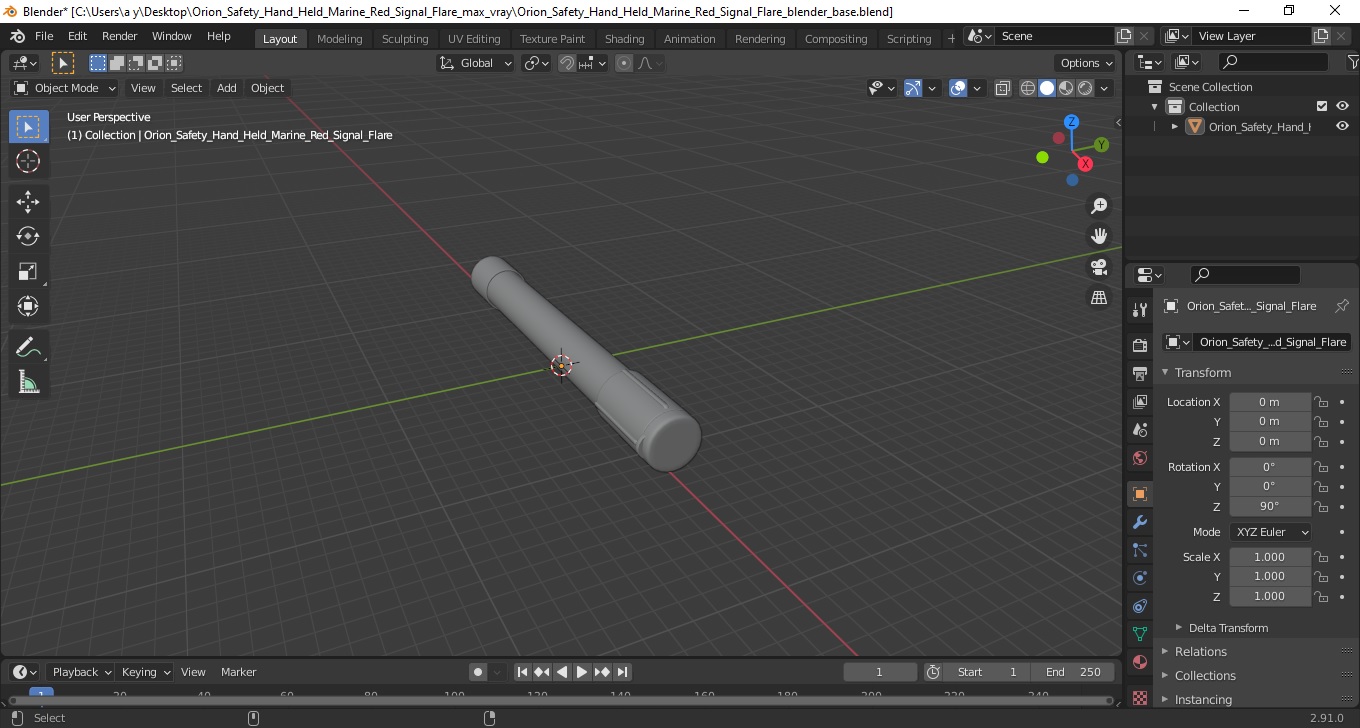The height and width of the screenshot is (728, 1360).
Task: Enable rendered viewport shading
Action: tap(1085, 88)
